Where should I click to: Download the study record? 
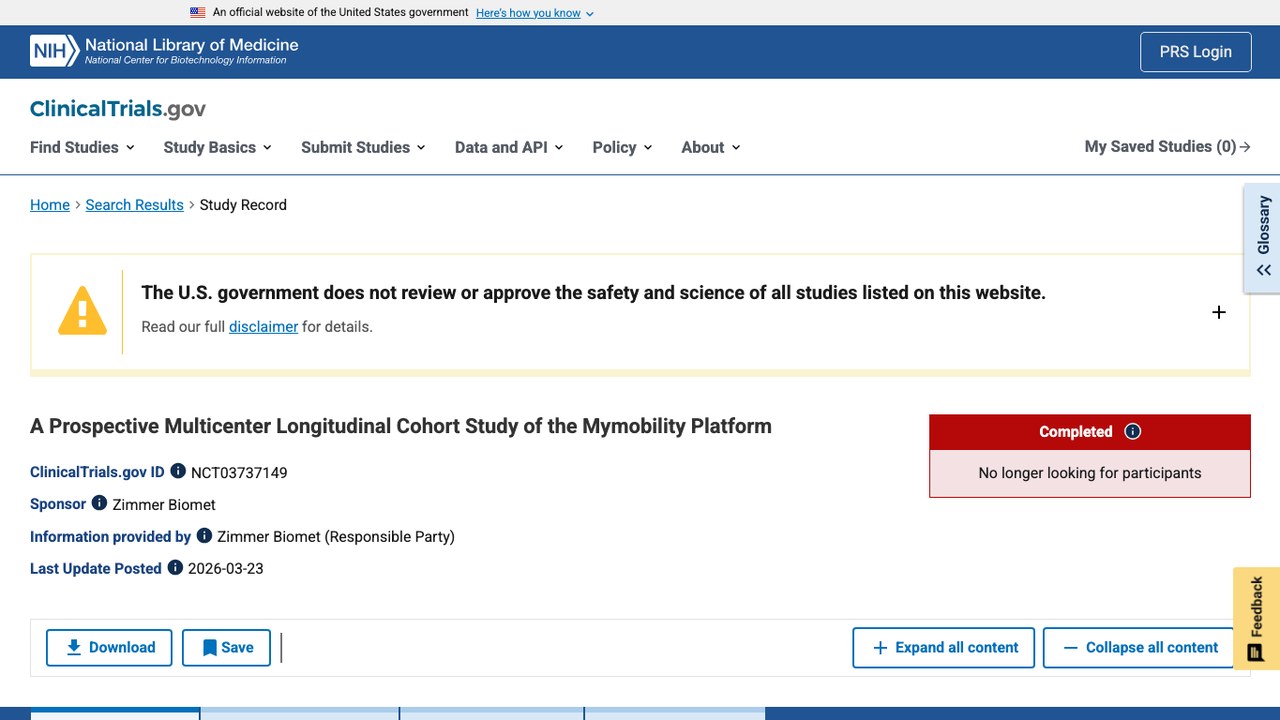tap(109, 648)
